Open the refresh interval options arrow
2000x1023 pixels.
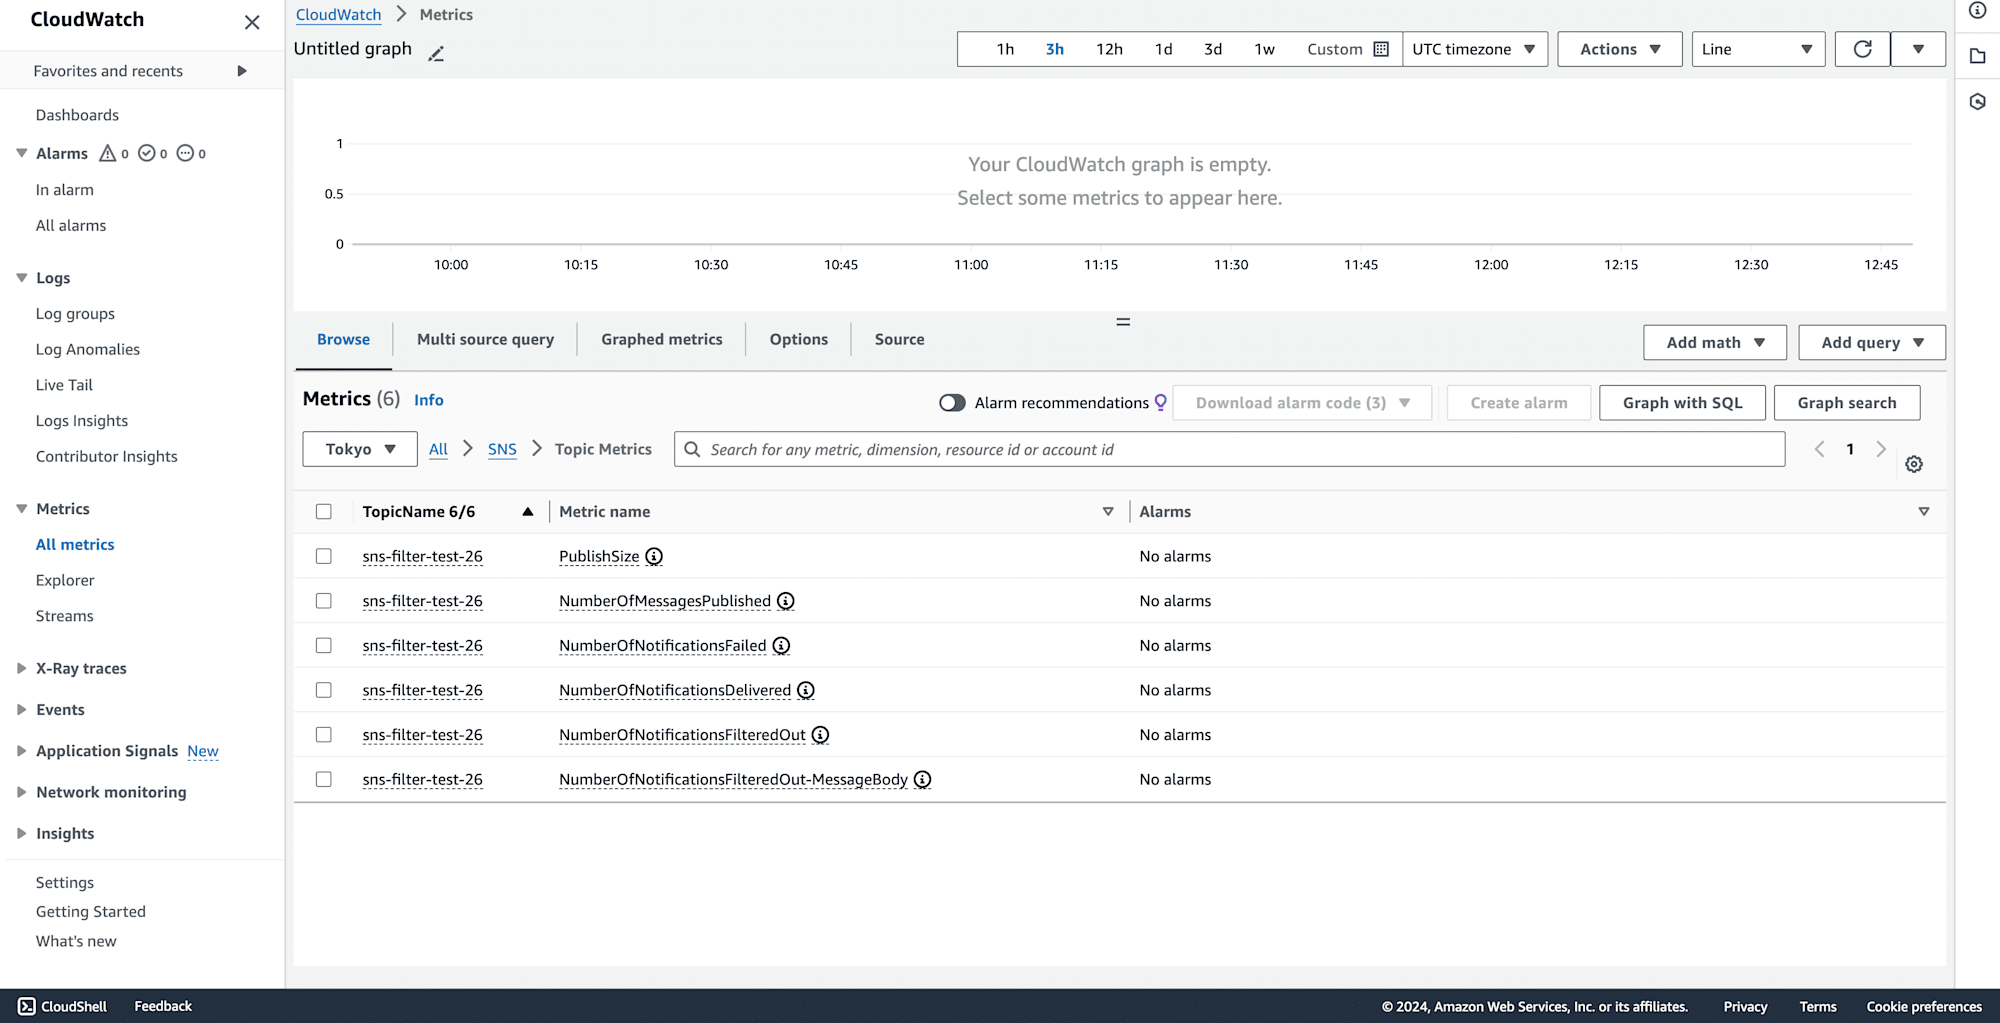tap(1918, 49)
